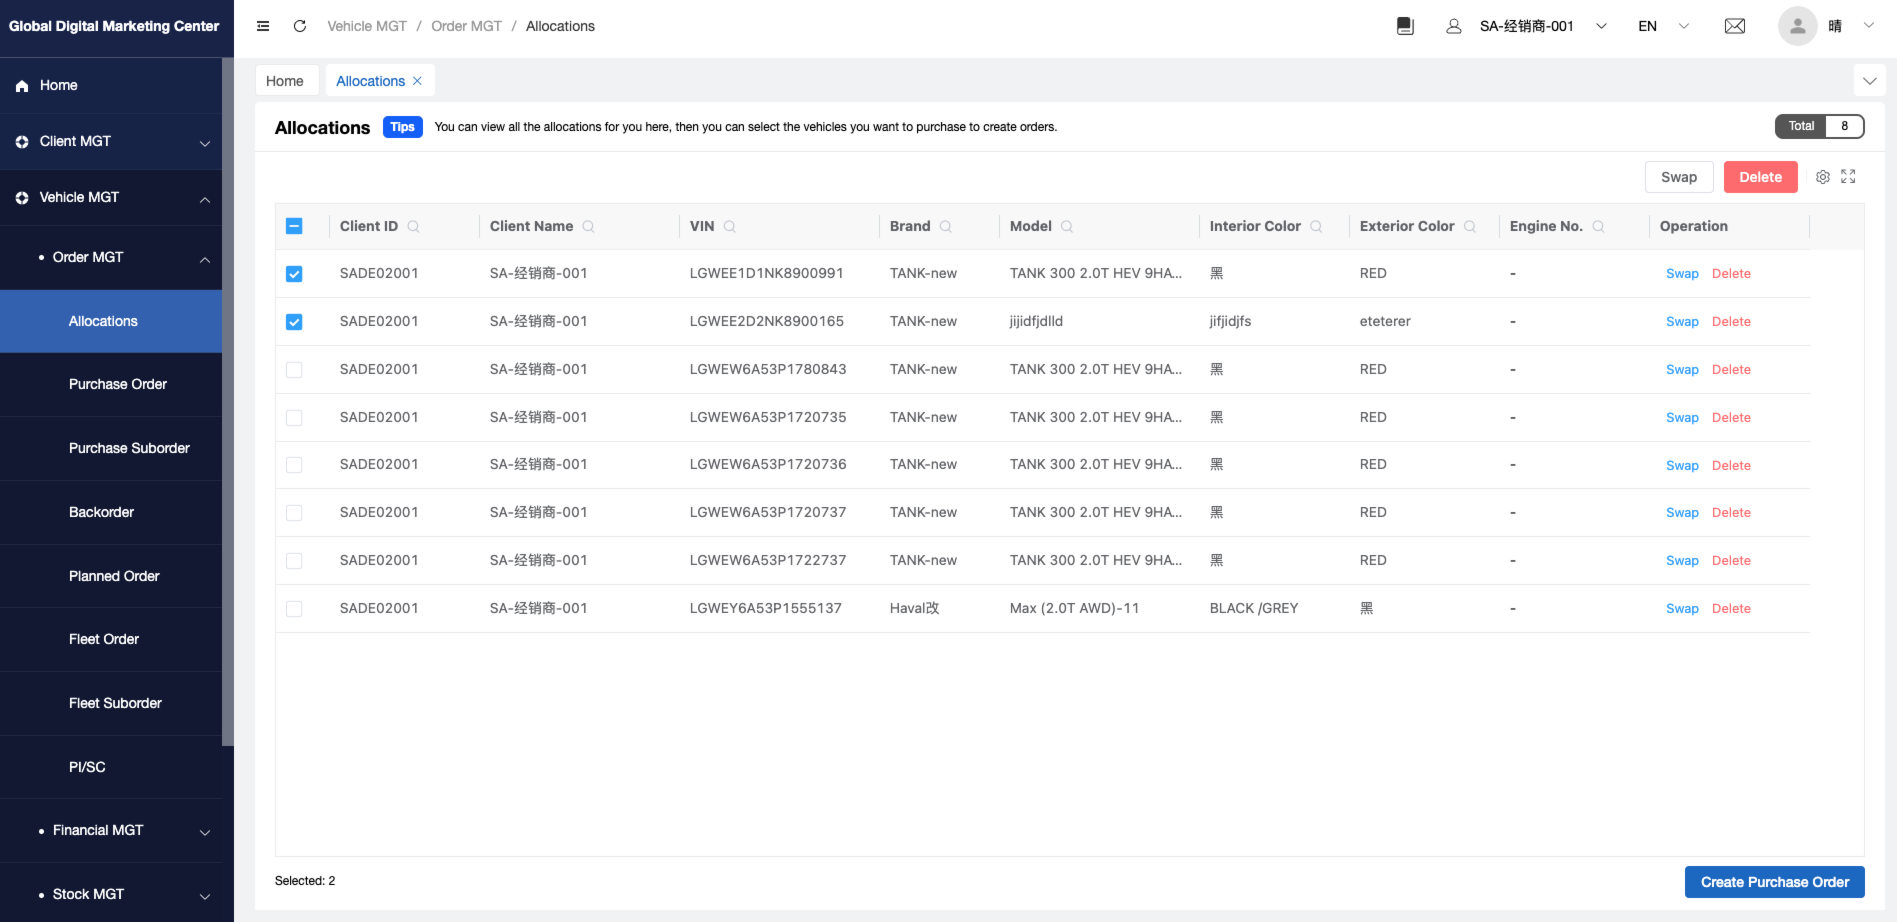1897x922 pixels.
Task: Click the page refresh icon
Action: (300, 26)
